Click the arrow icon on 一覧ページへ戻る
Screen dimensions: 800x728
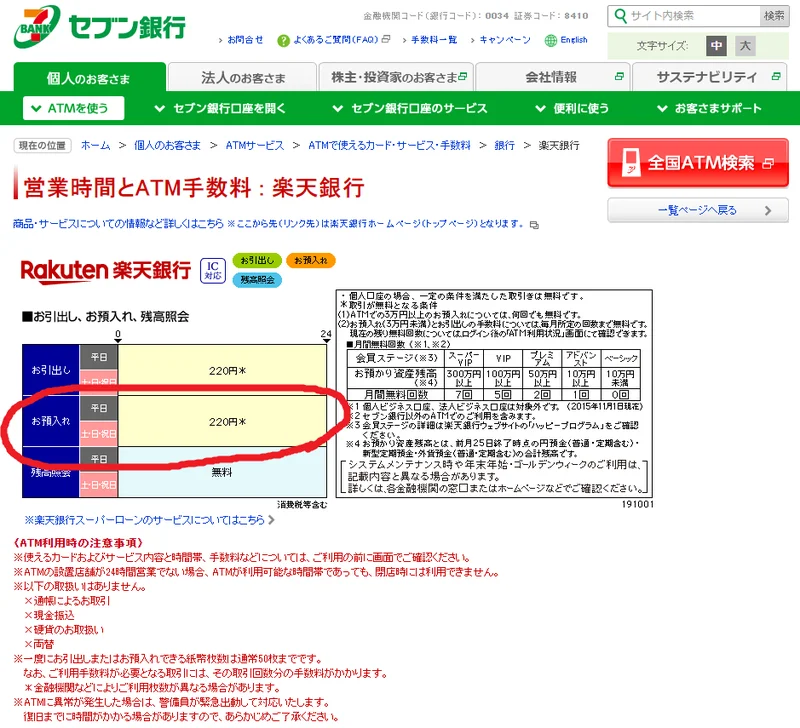pyautogui.click(x=768, y=211)
